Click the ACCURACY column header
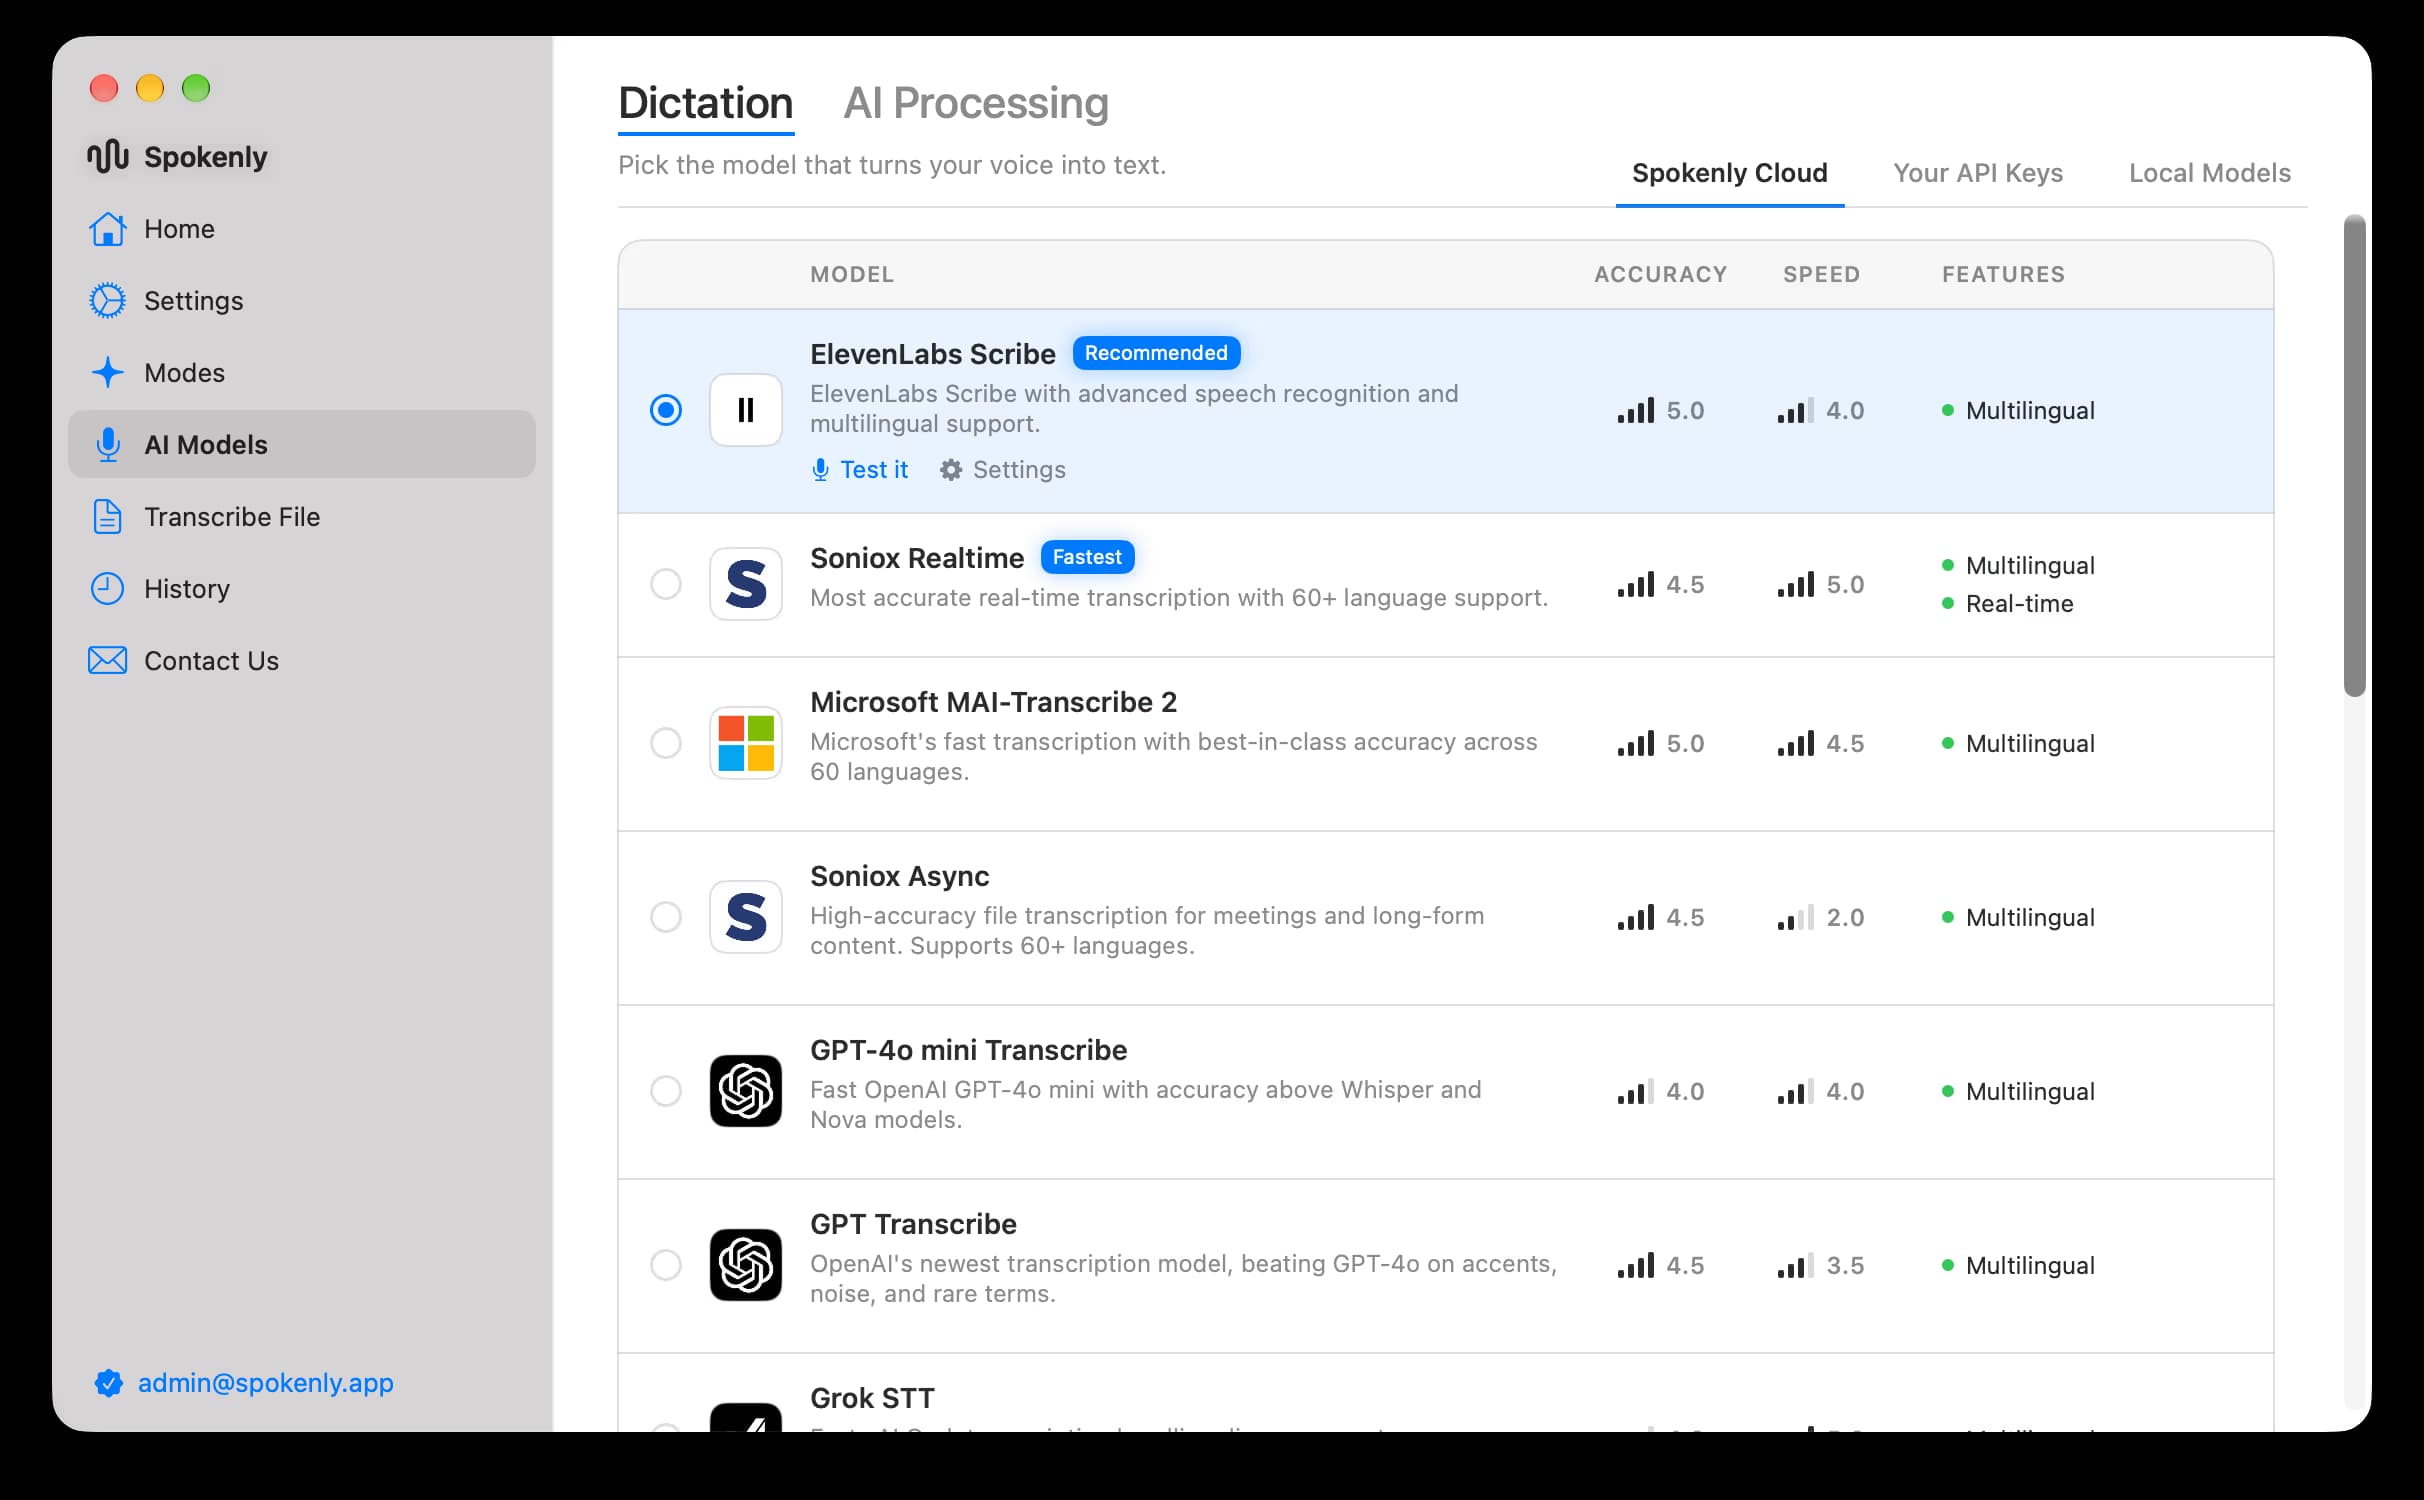 1660,274
